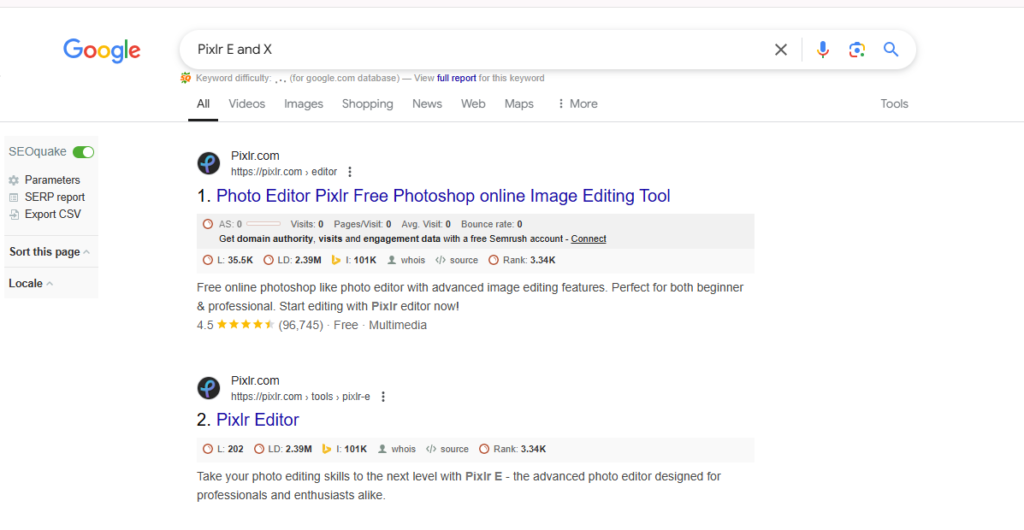The width and height of the screenshot is (1024, 530).
Task: Select the All tab
Action: (203, 104)
